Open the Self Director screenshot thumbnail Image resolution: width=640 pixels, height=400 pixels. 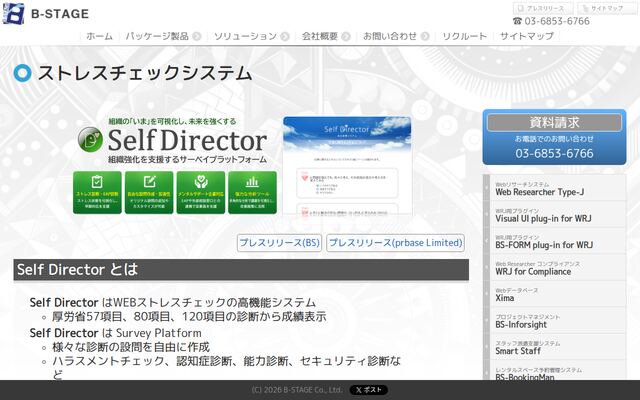[347, 165]
